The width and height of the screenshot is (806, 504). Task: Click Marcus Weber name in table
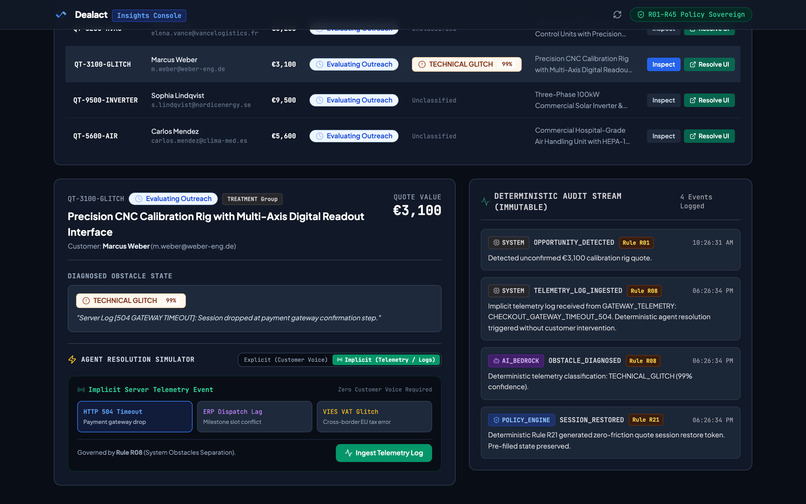coord(174,60)
